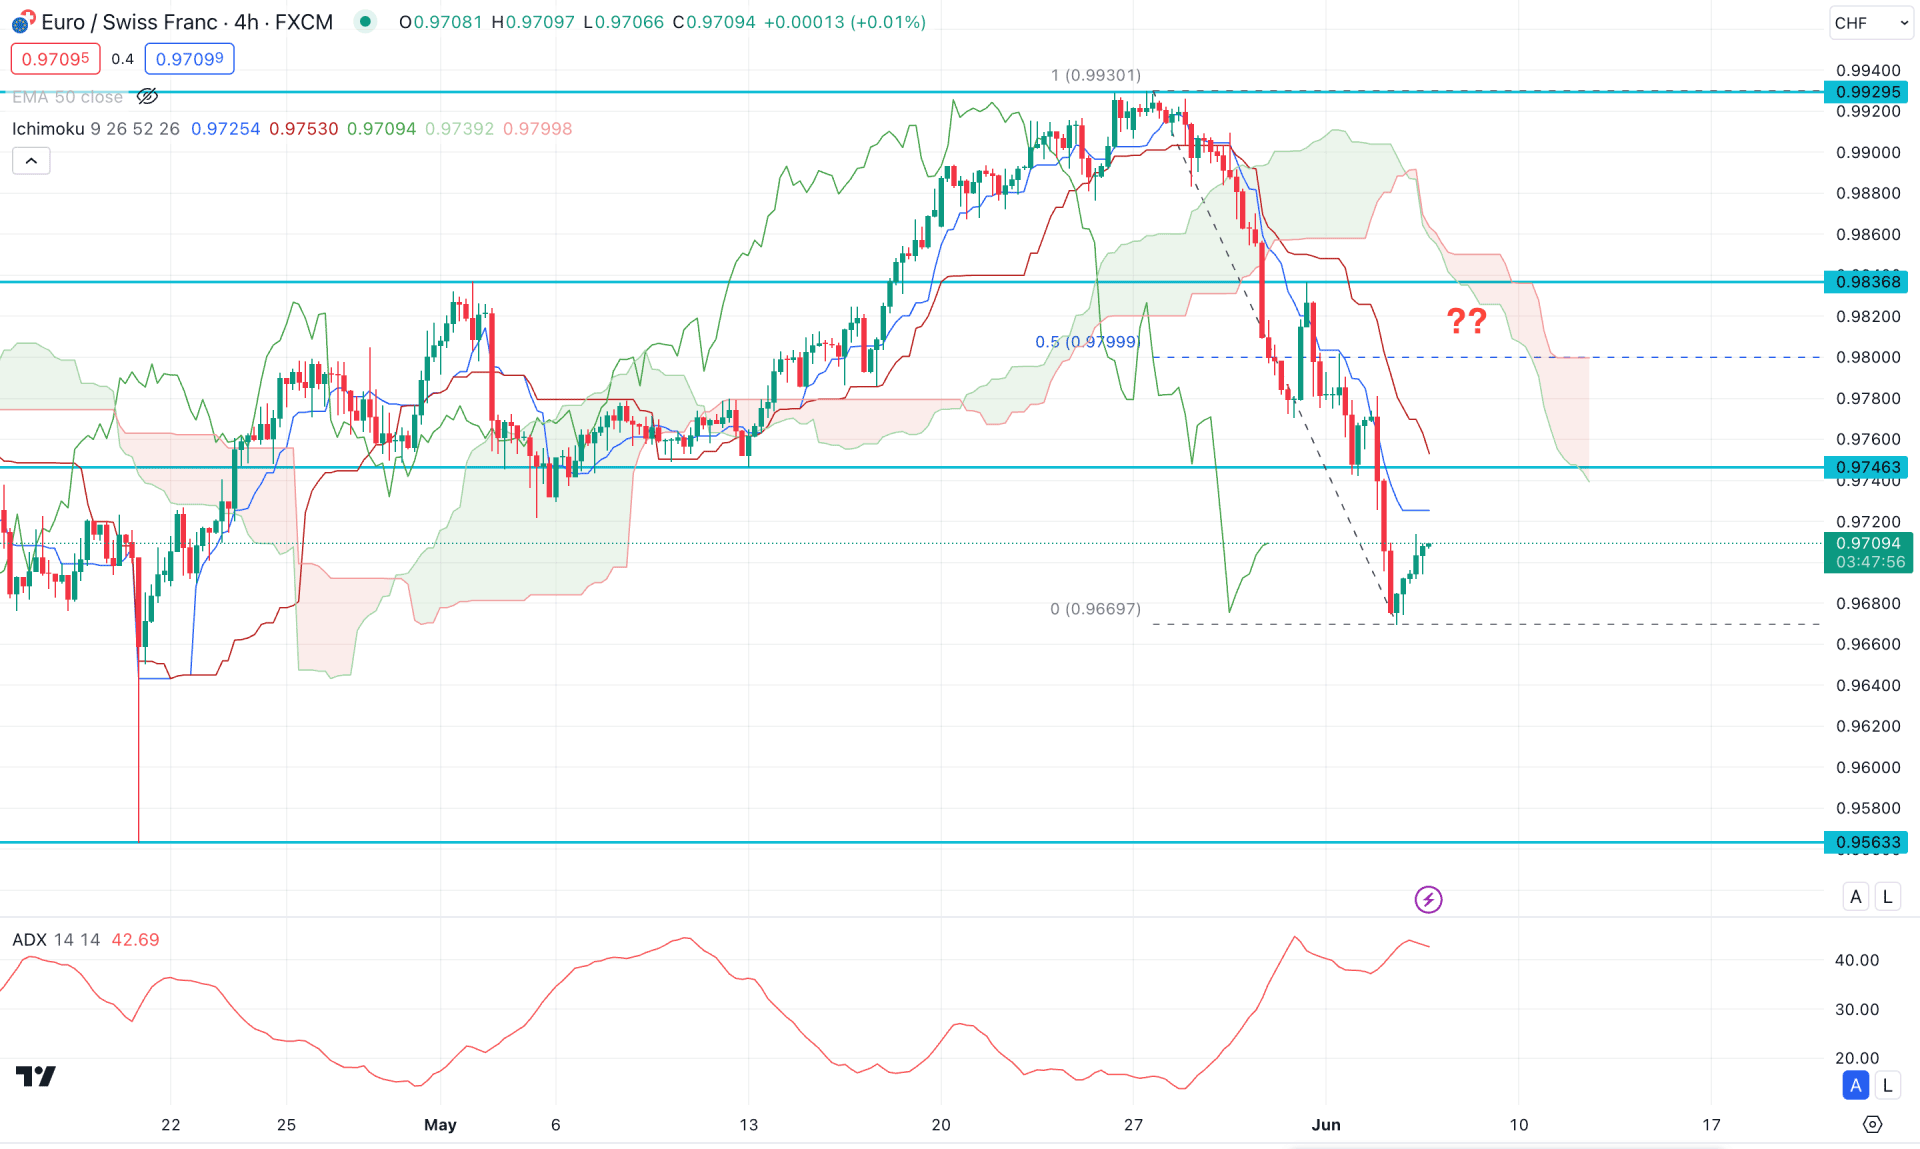Open the CHF currency dropdown
This screenshot has height=1149, width=1920.
coord(1871,22)
